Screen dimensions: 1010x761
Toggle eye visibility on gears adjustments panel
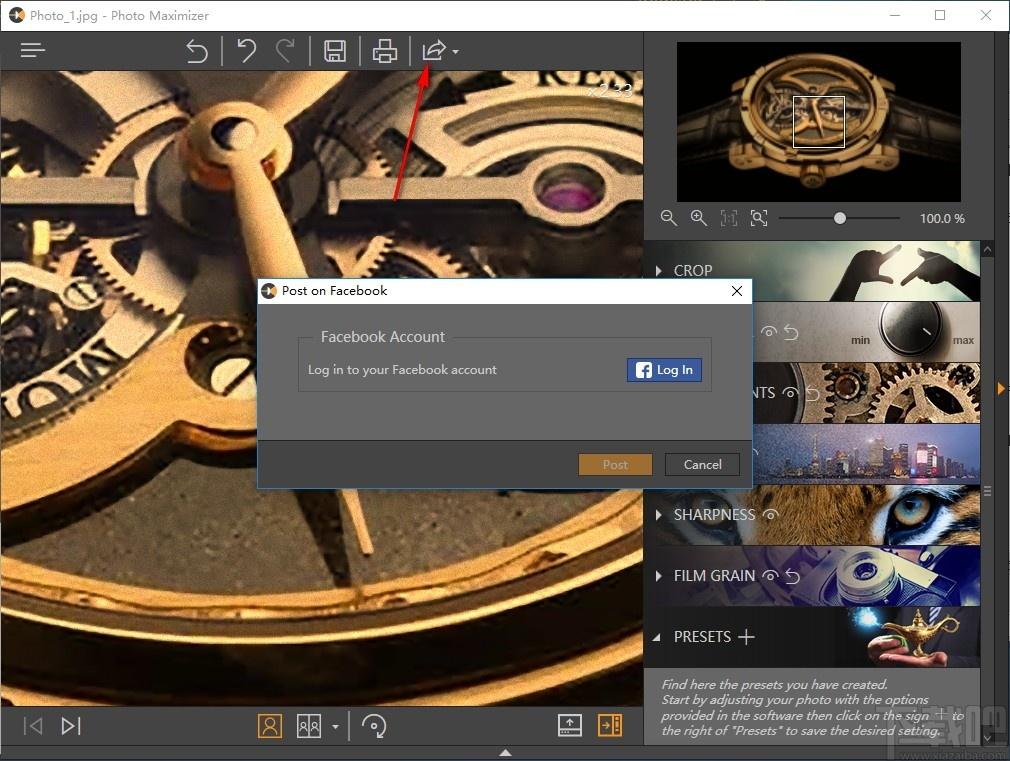coord(790,392)
